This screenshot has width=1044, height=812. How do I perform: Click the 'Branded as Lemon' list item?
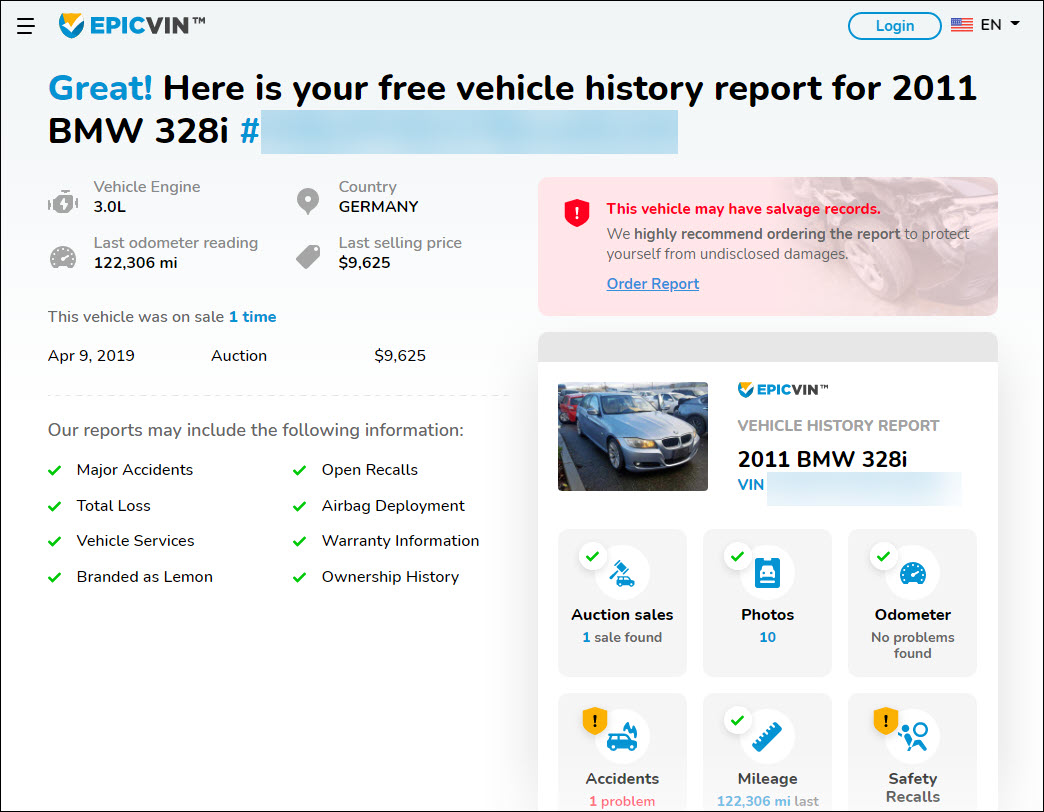click(x=144, y=577)
